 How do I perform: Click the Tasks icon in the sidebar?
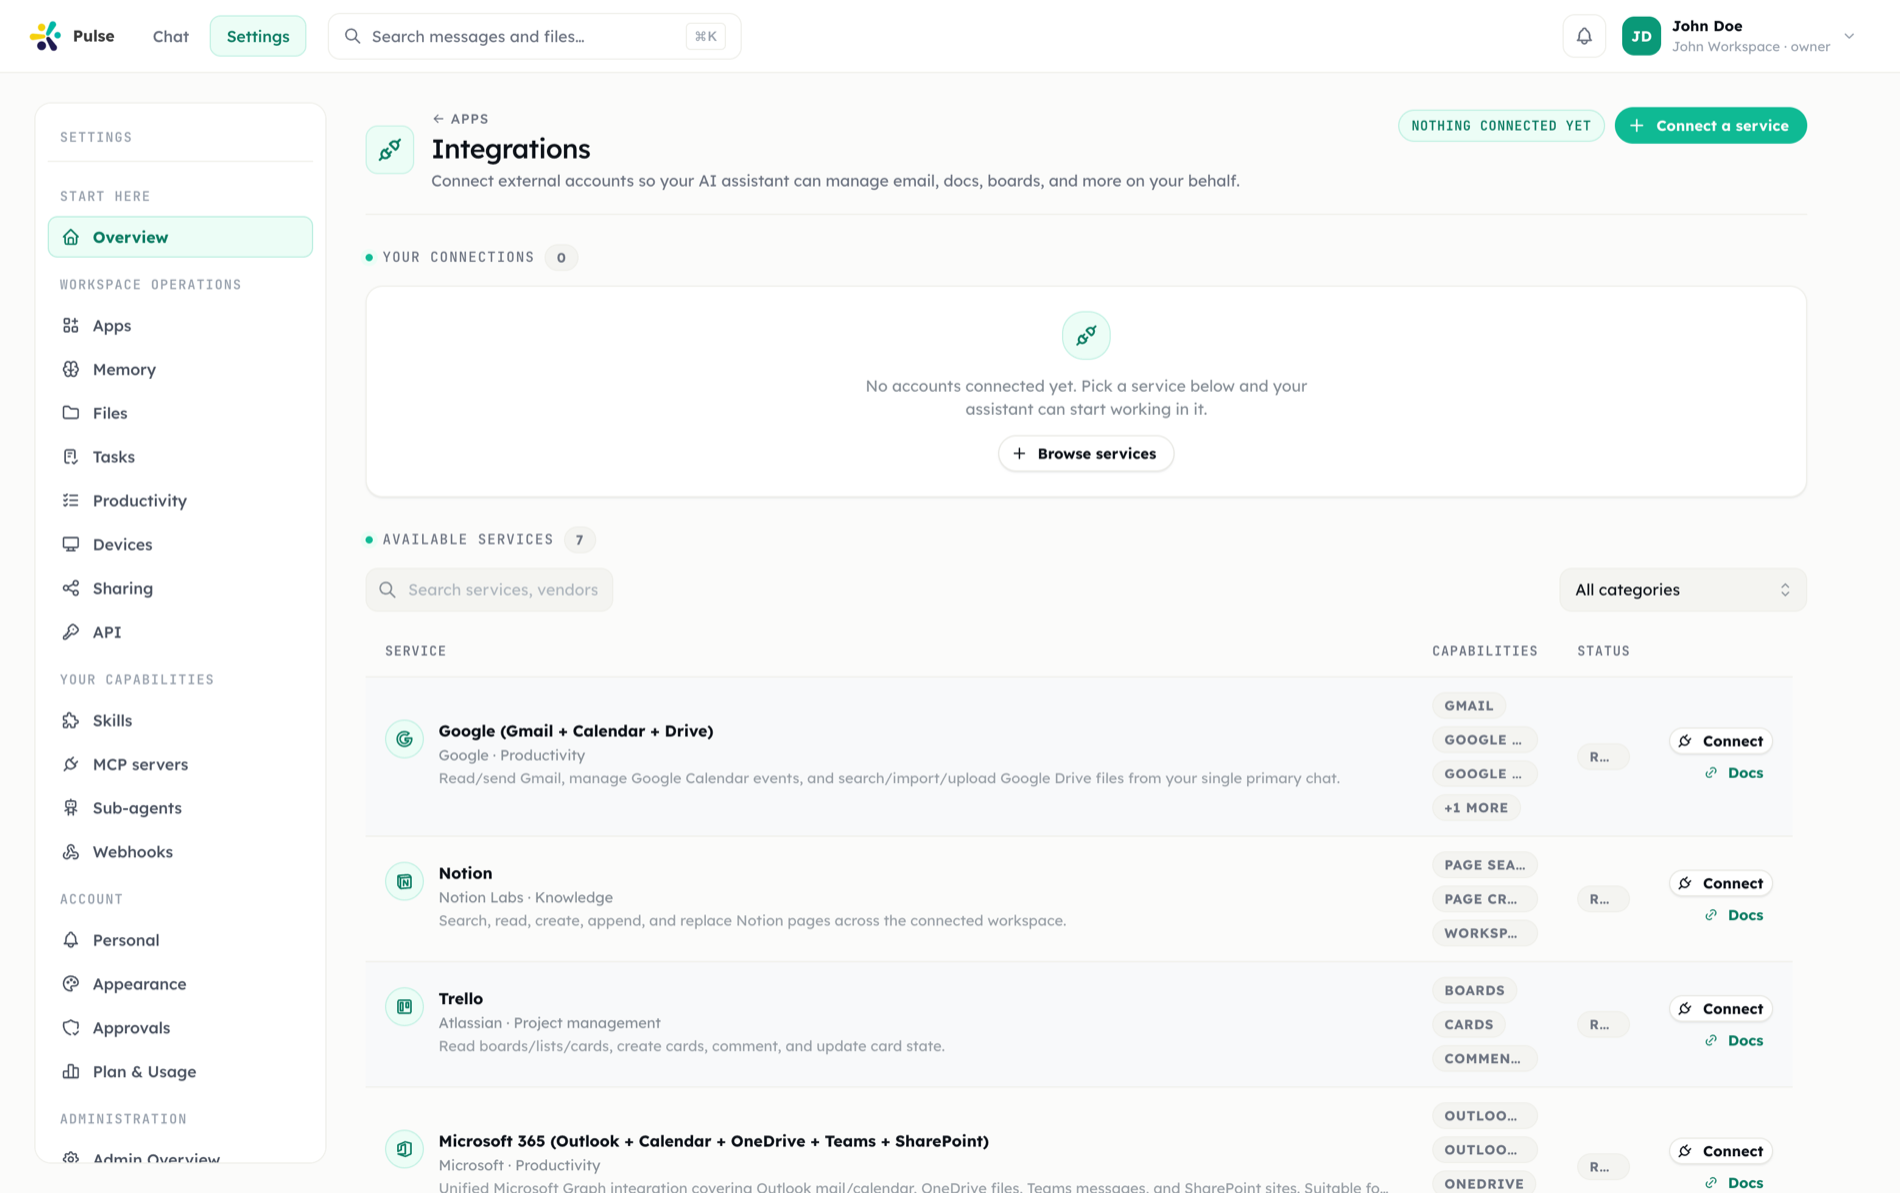(71, 457)
